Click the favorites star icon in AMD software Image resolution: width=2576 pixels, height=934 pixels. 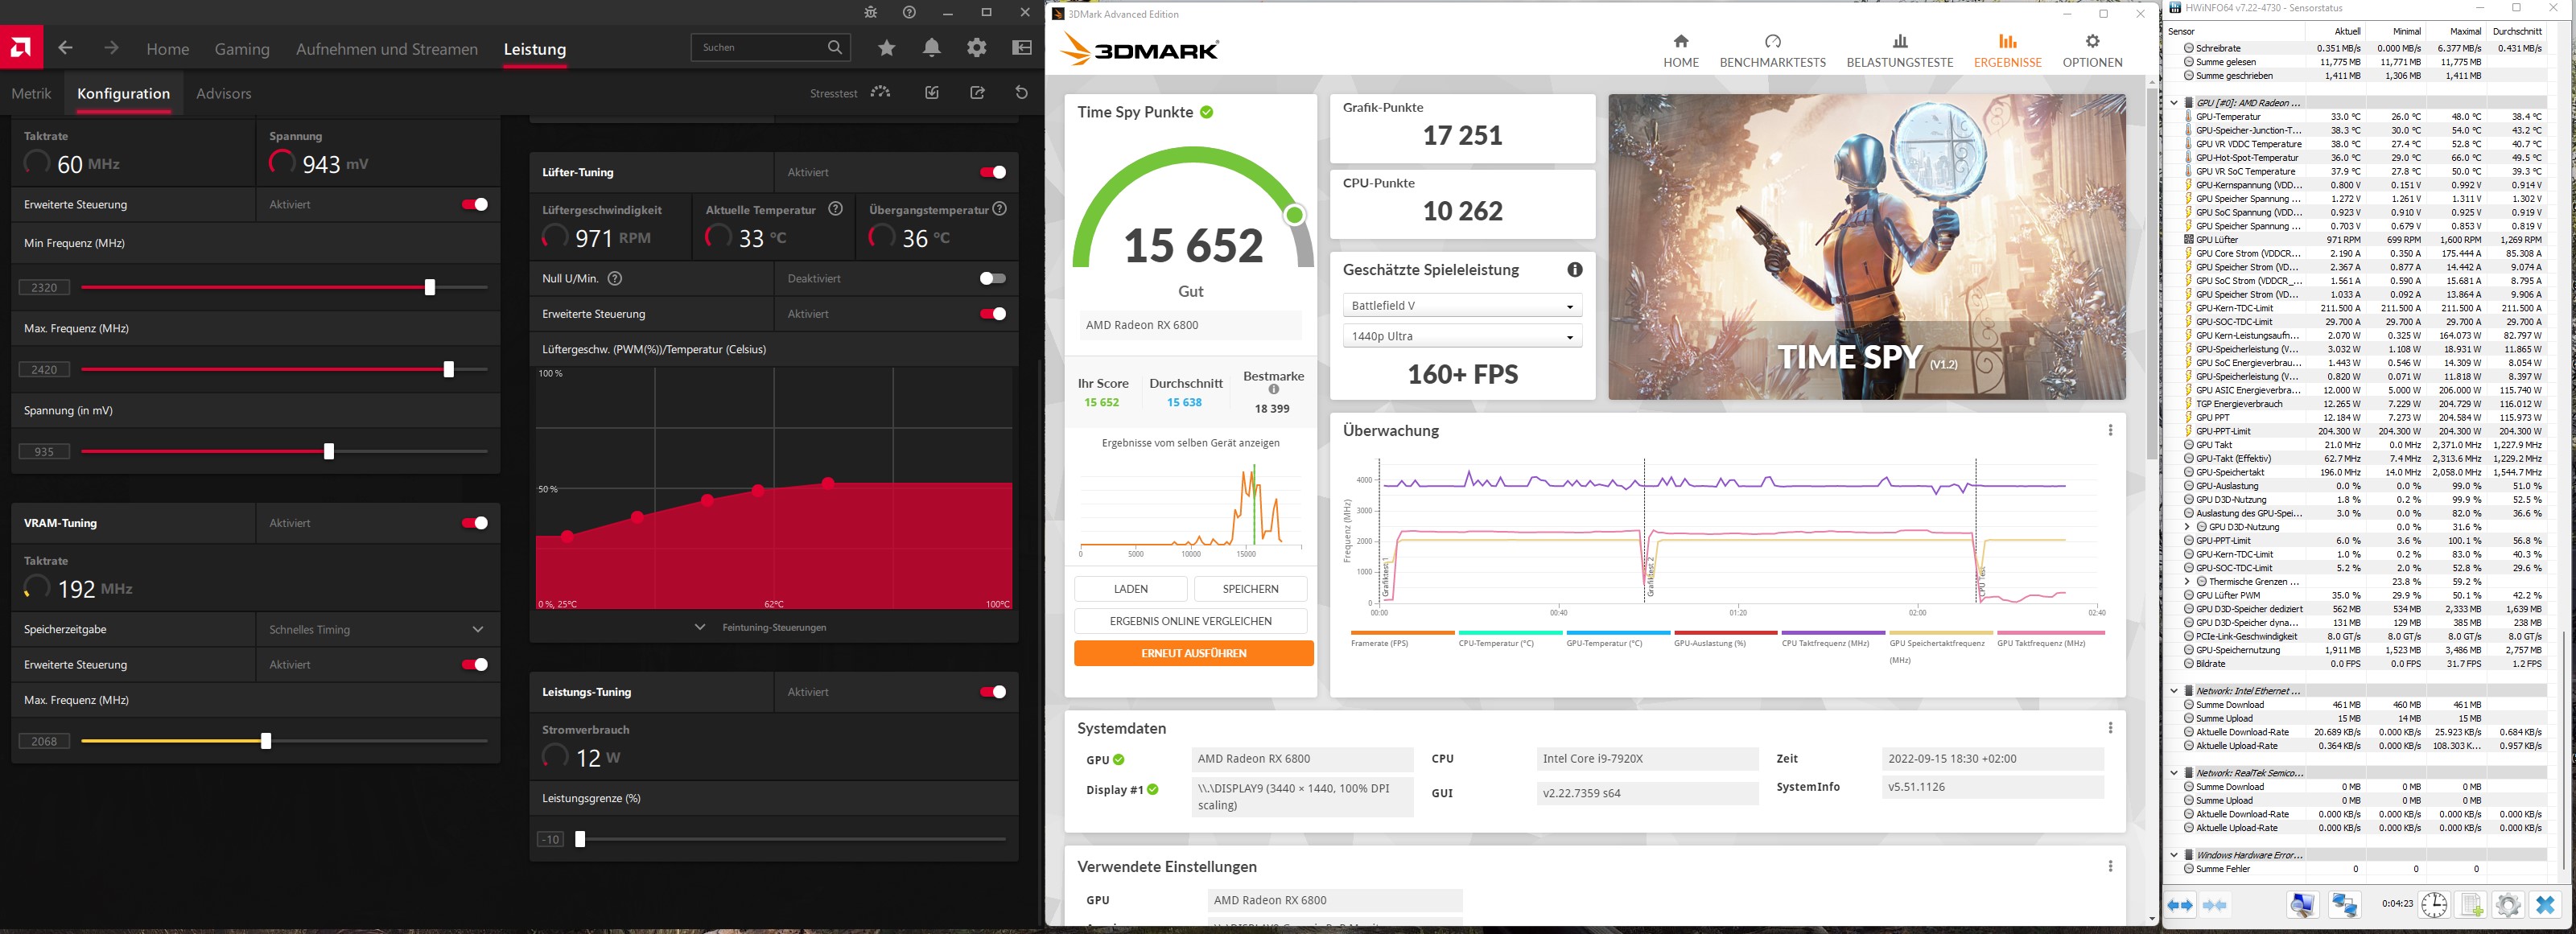pyautogui.click(x=886, y=48)
